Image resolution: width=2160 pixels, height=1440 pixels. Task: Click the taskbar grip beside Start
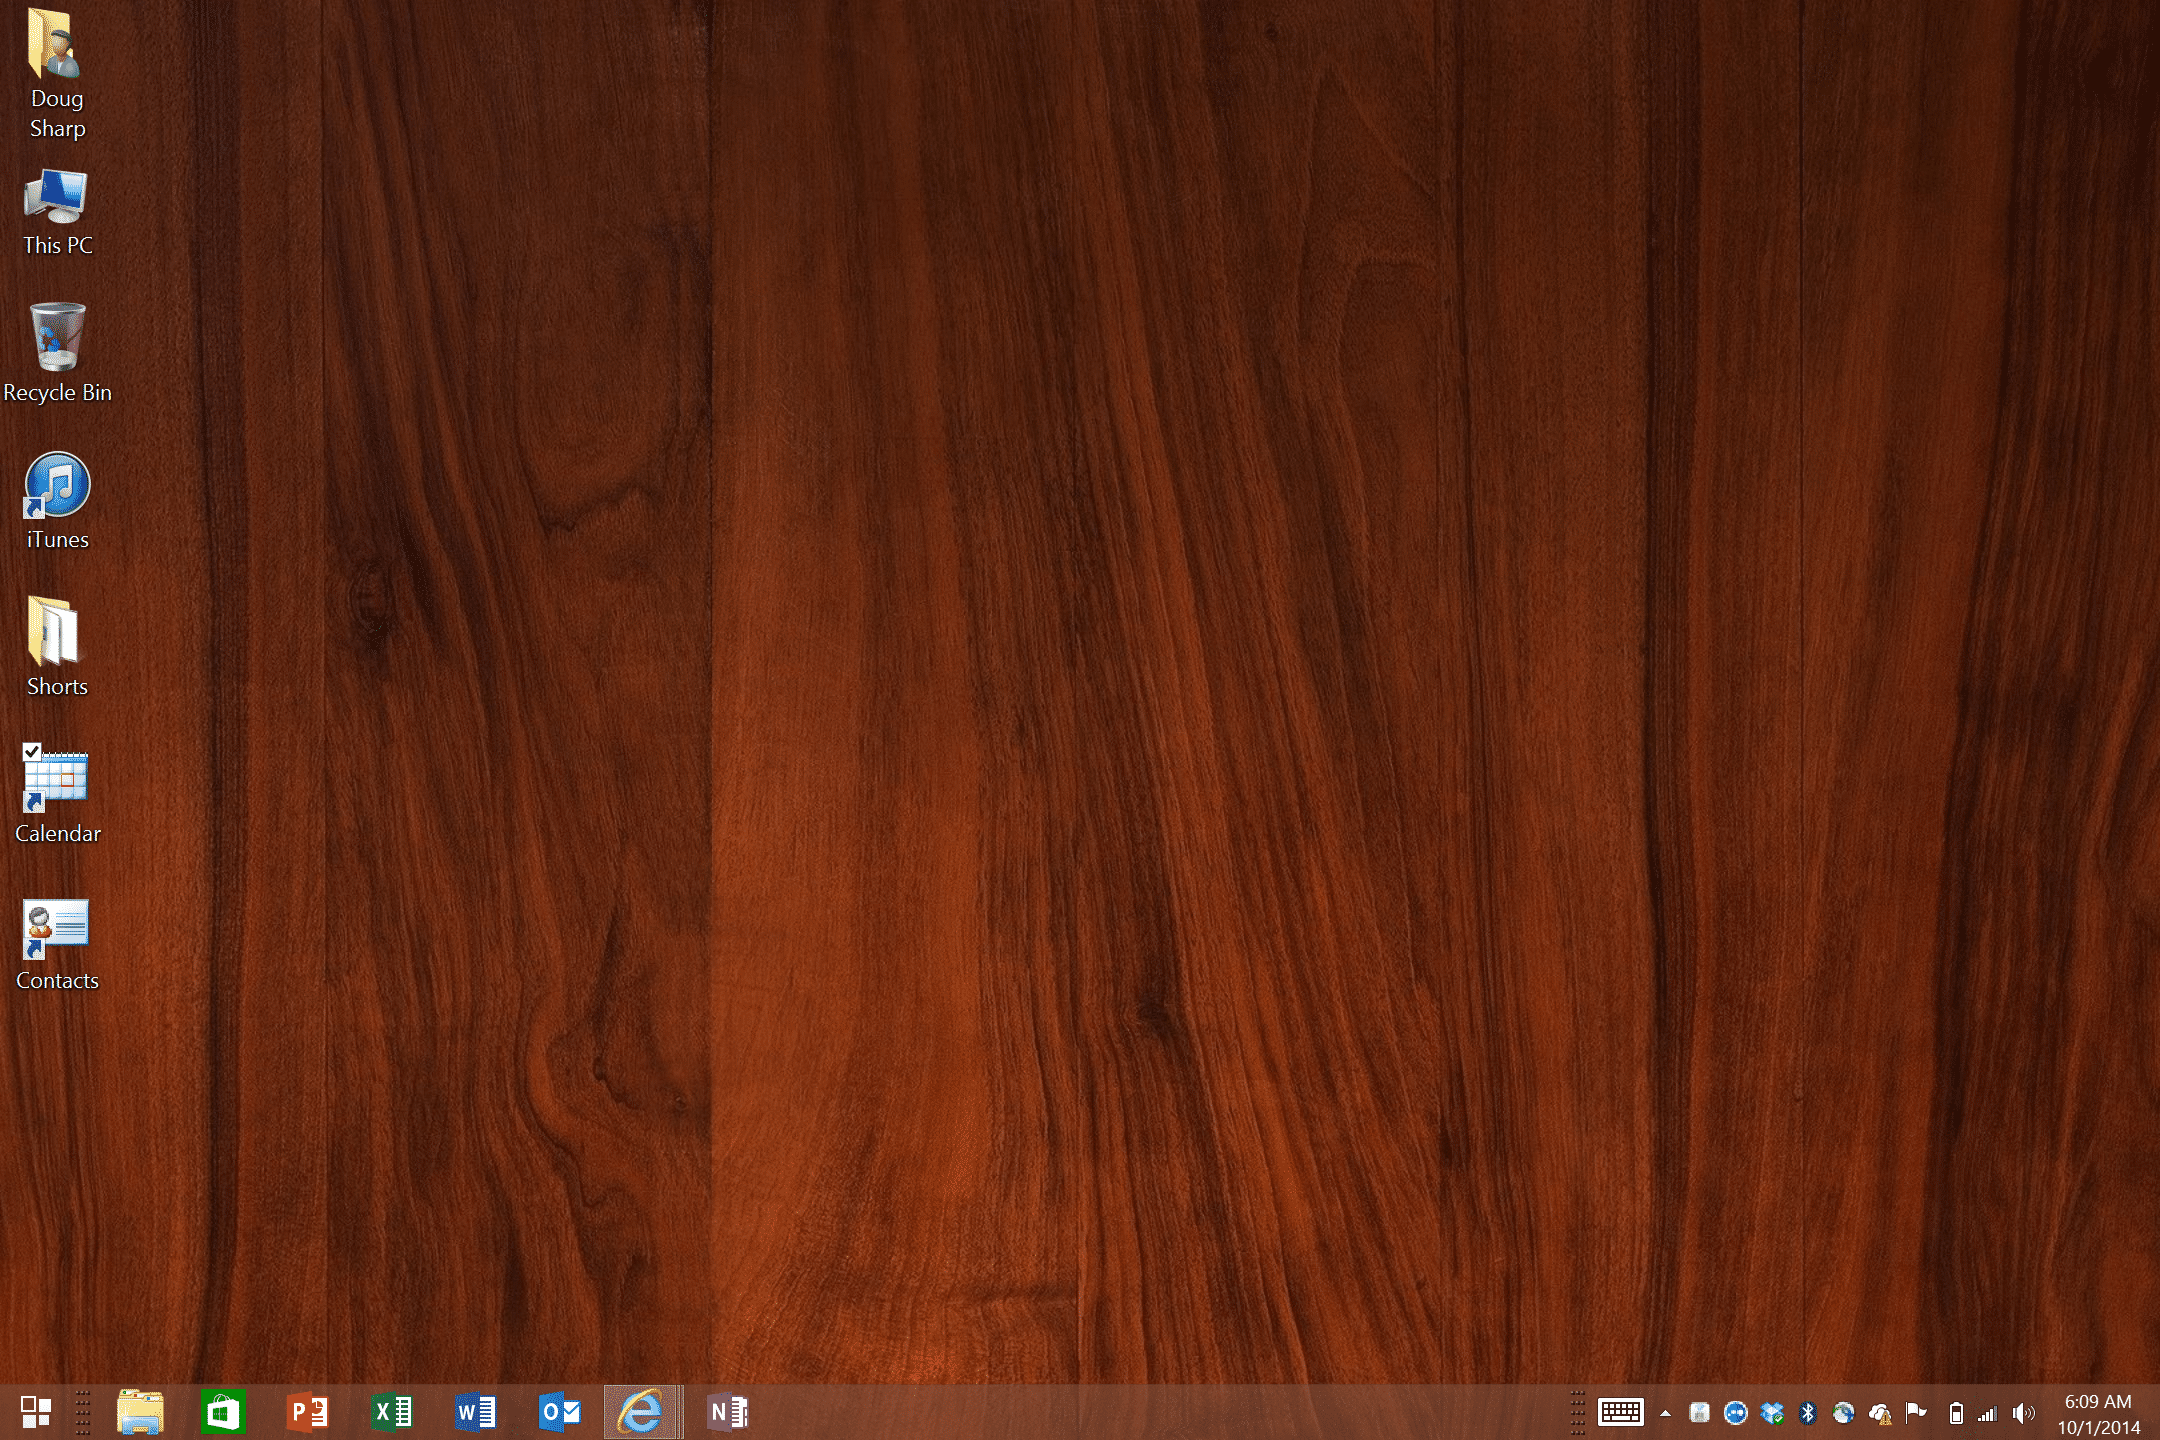pos(83,1412)
